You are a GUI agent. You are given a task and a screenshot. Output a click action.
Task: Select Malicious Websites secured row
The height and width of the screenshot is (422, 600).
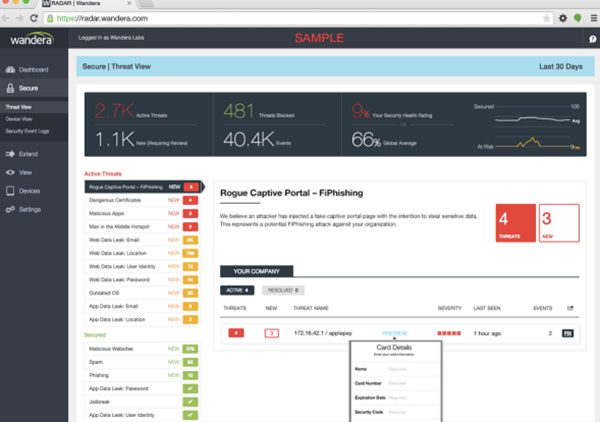click(x=142, y=349)
